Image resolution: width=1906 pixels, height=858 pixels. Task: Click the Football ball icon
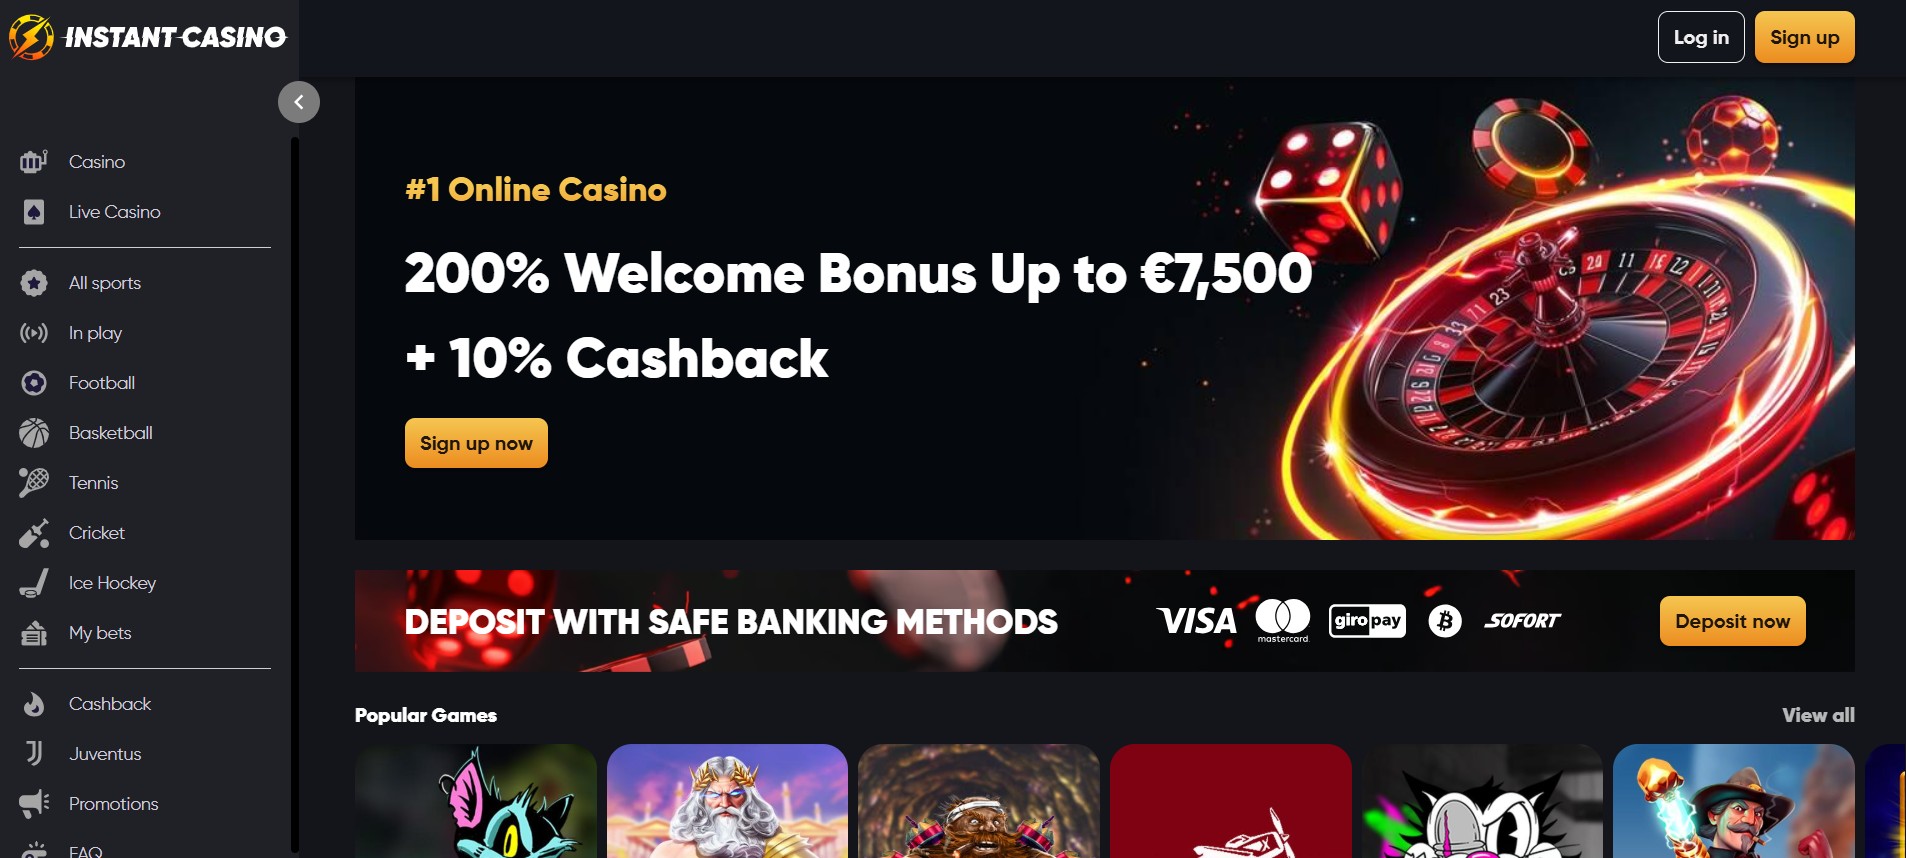(x=34, y=383)
